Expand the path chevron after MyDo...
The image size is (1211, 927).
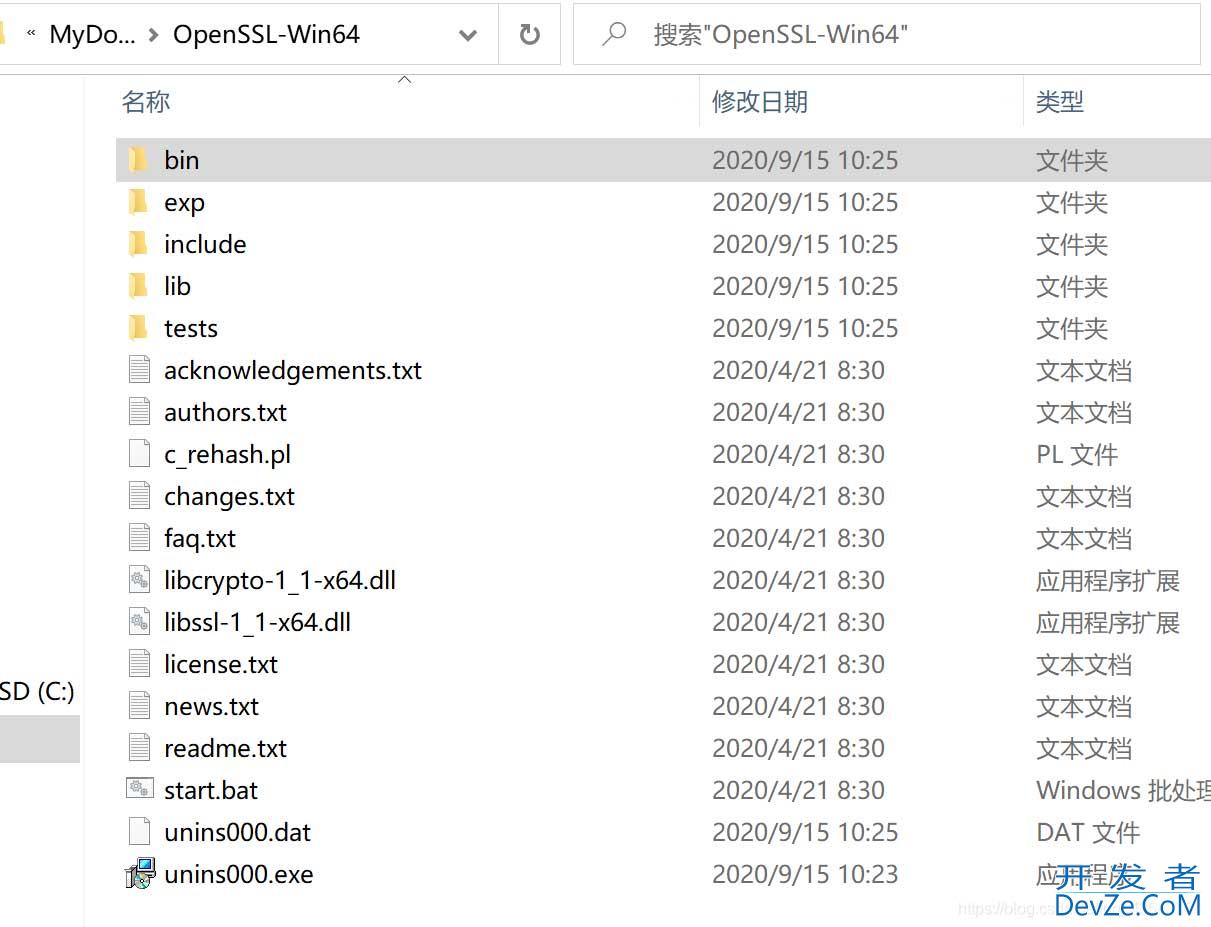(153, 35)
